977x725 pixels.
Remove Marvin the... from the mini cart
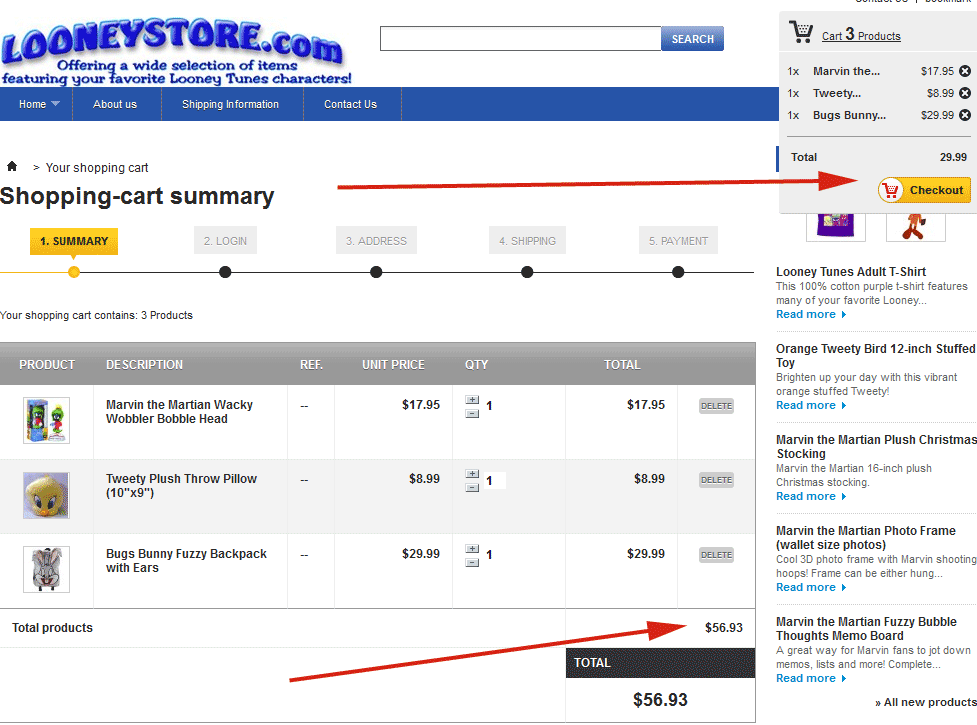(x=965, y=71)
